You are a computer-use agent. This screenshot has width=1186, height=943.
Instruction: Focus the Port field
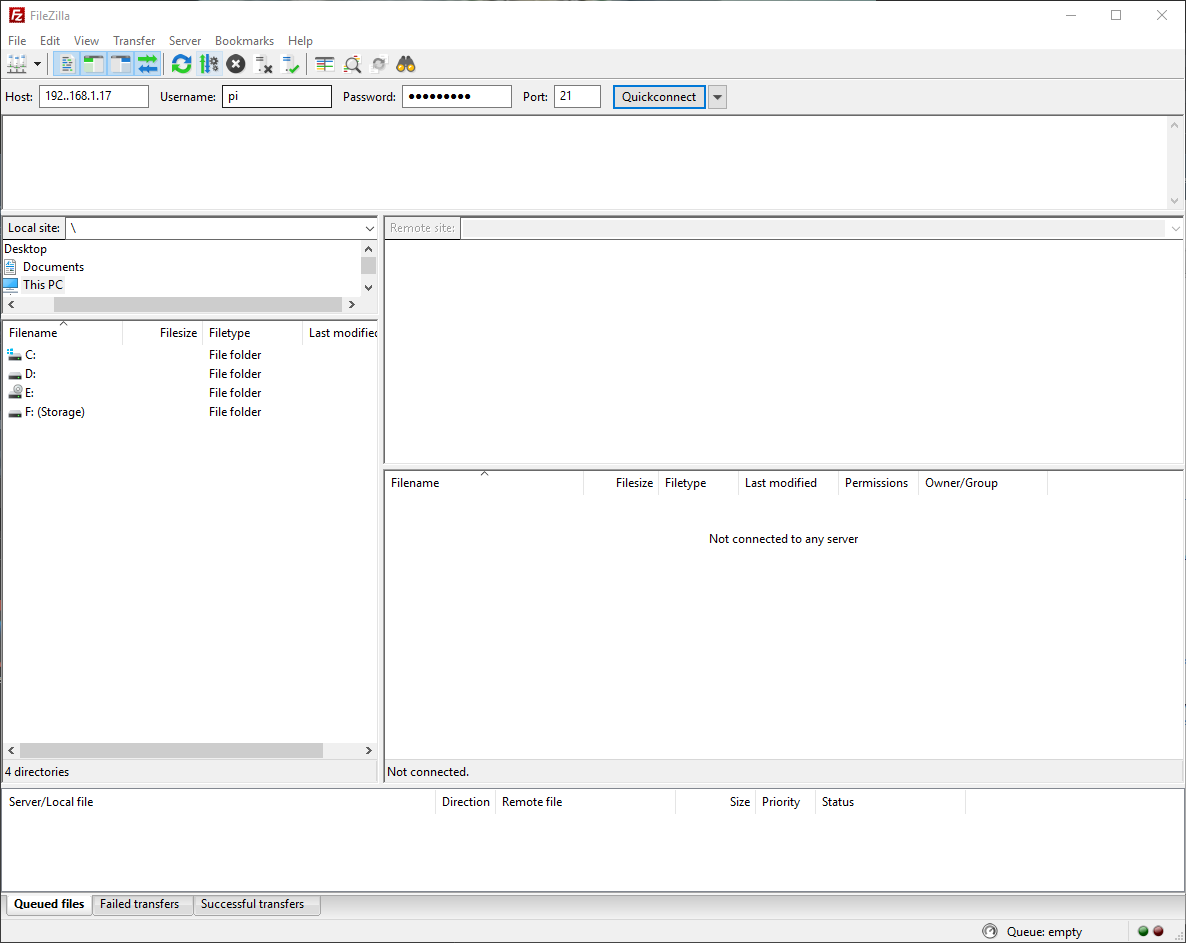[577, 96]
